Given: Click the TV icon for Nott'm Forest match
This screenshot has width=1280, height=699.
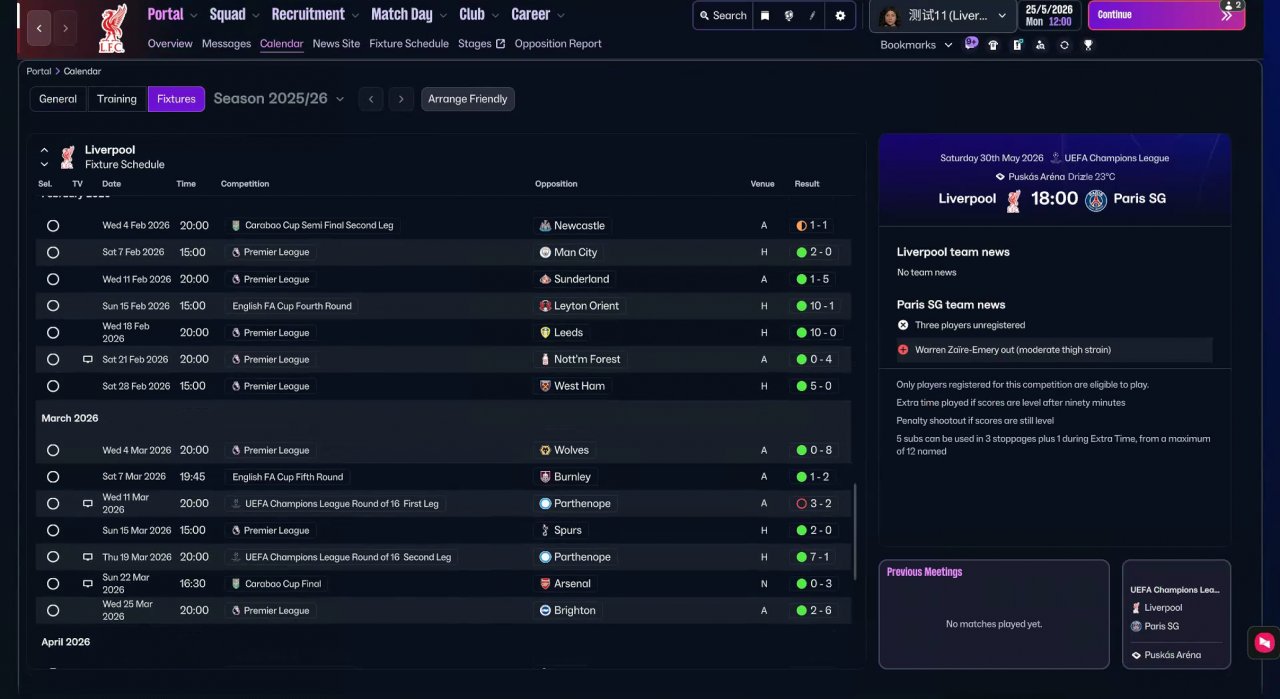Looking at the screenshot, I should tap(87, 359).
